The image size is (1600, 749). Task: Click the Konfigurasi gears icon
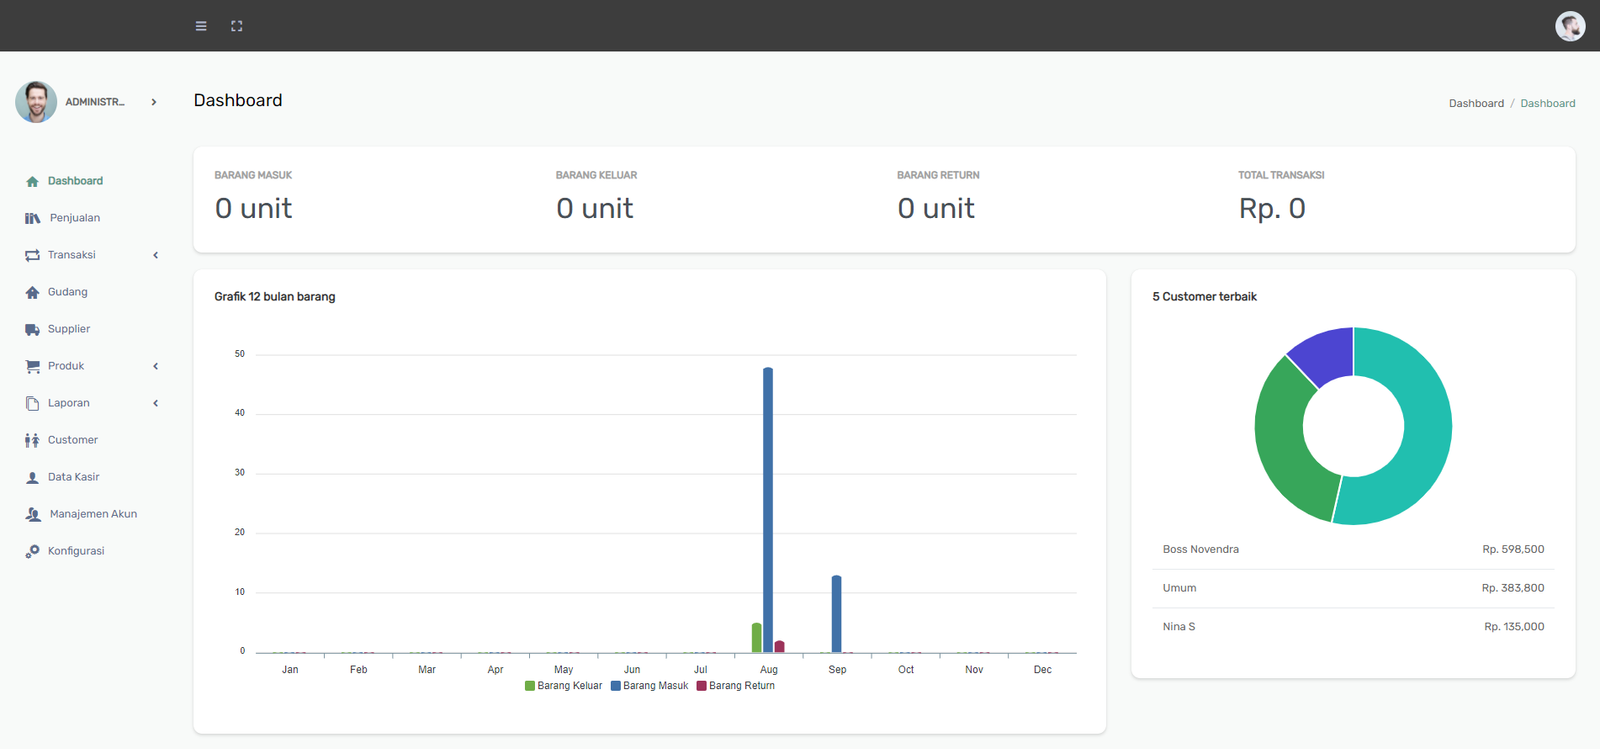(32, 551)
